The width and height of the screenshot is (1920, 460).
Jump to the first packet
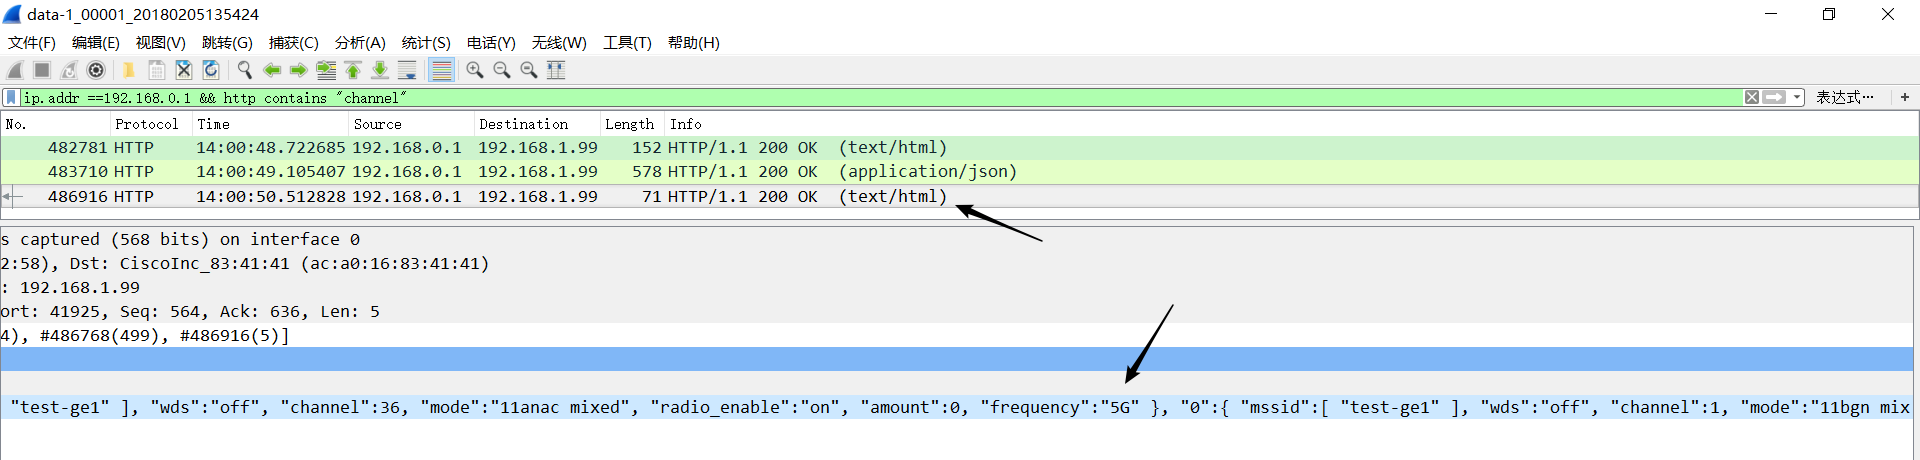point(353,70)
